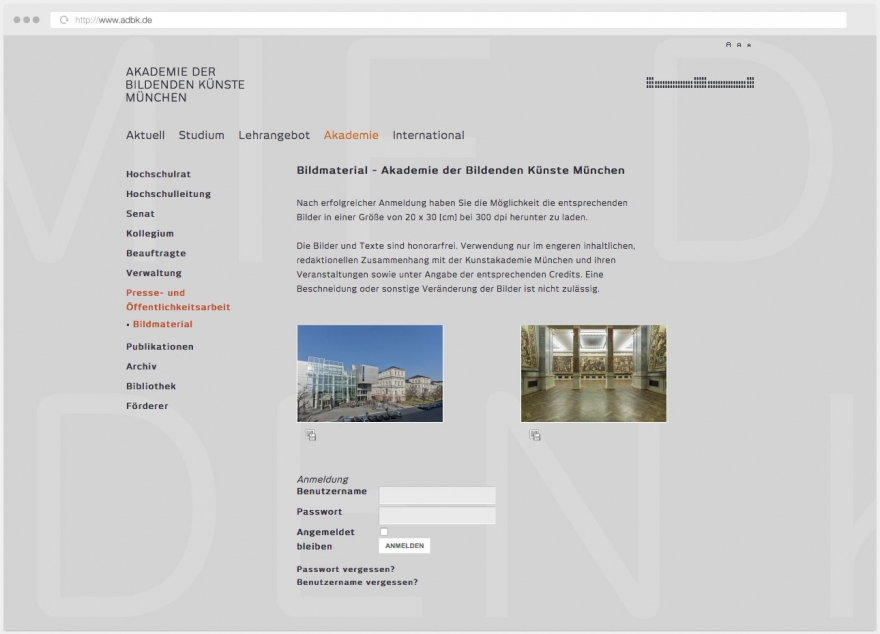Open the Senat sidebar link
Viewport: 880px width, 634px height.
(140, 214)
